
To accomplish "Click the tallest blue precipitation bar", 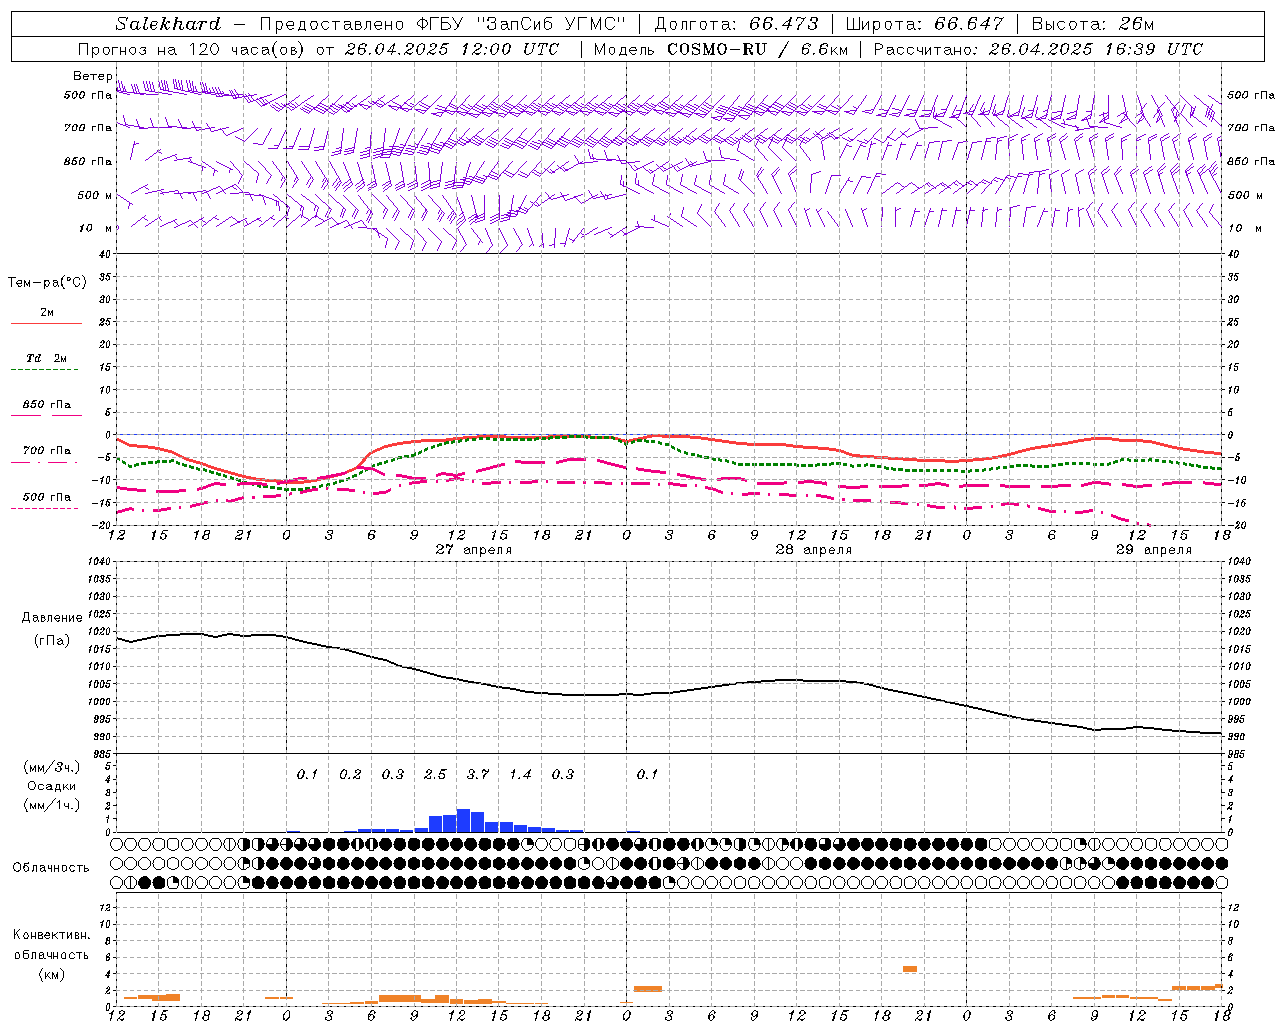I will click(463, 820).
